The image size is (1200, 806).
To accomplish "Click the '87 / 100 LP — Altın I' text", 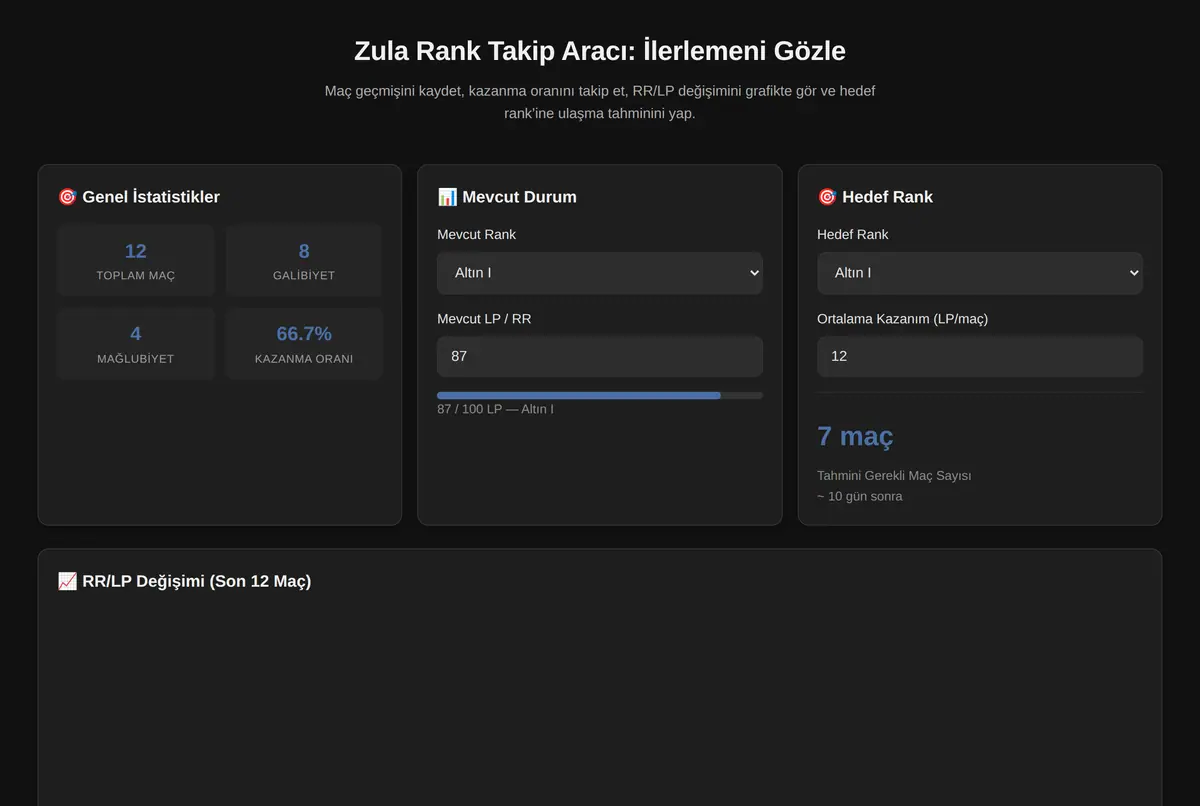I will point(495,409).
